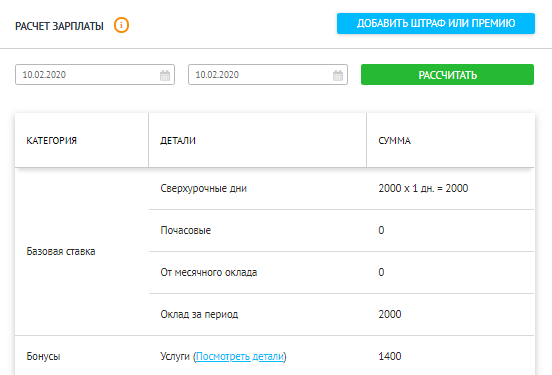Click the orange info icon beside Расчет зарплаты

[x=121, y=25]
